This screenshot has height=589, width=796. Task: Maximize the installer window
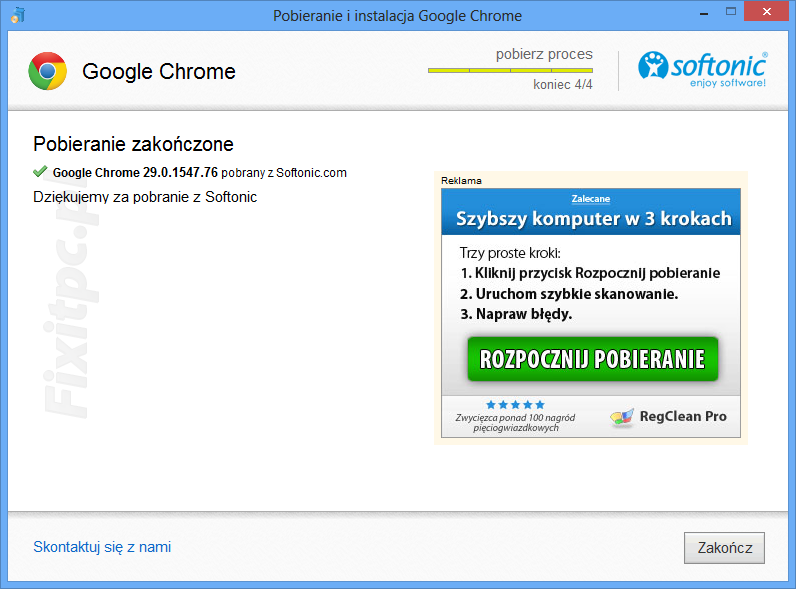pyautogui.click(x=731, y=11)
